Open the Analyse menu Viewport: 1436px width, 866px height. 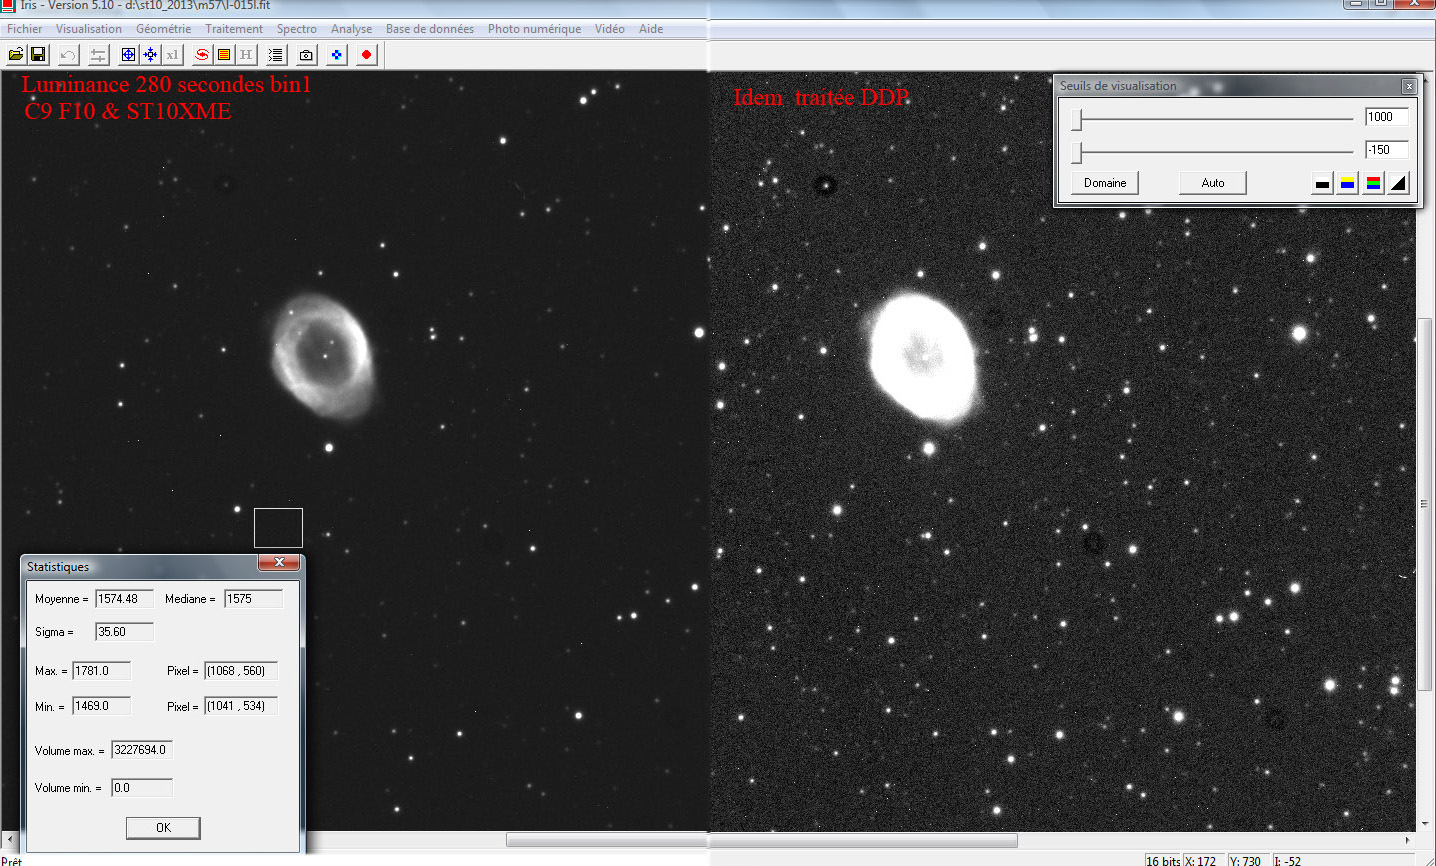point(352,29)
